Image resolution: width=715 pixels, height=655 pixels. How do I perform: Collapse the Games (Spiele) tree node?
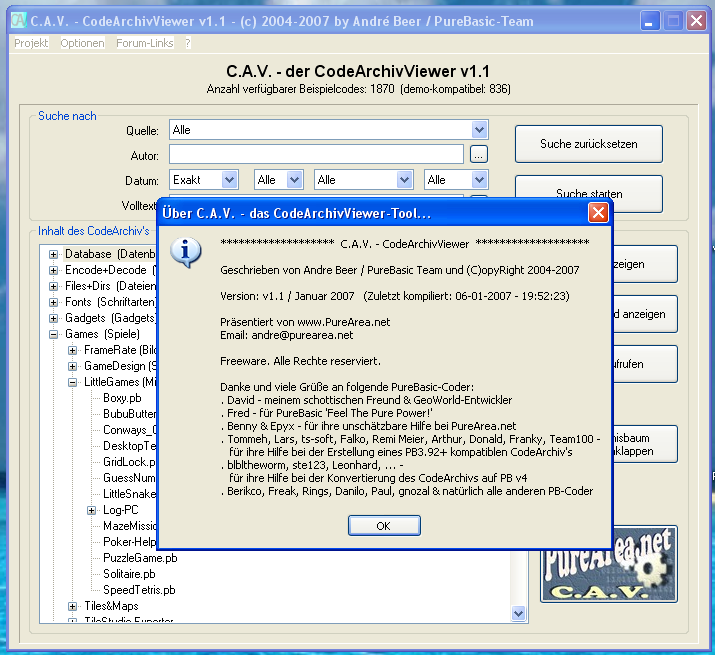click(53, 334)
